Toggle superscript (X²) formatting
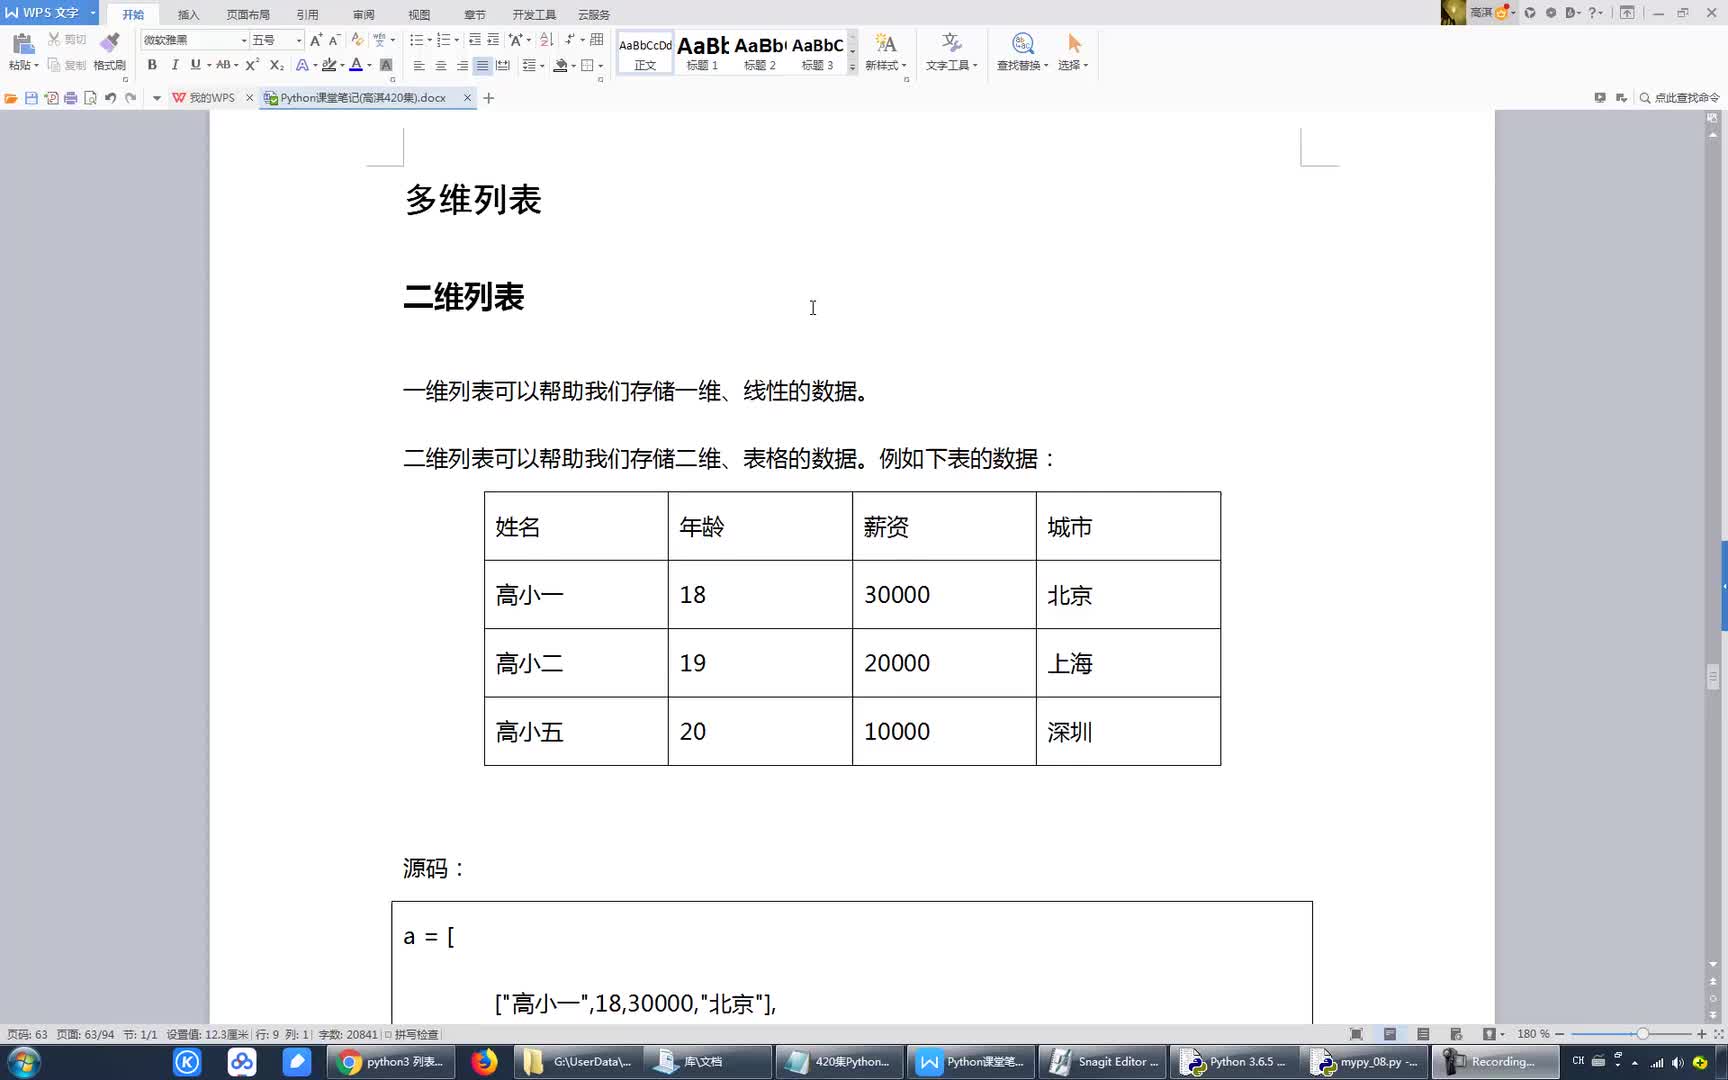The width and height of the screenshot is (1728, 1080). (x=252, y=65)
